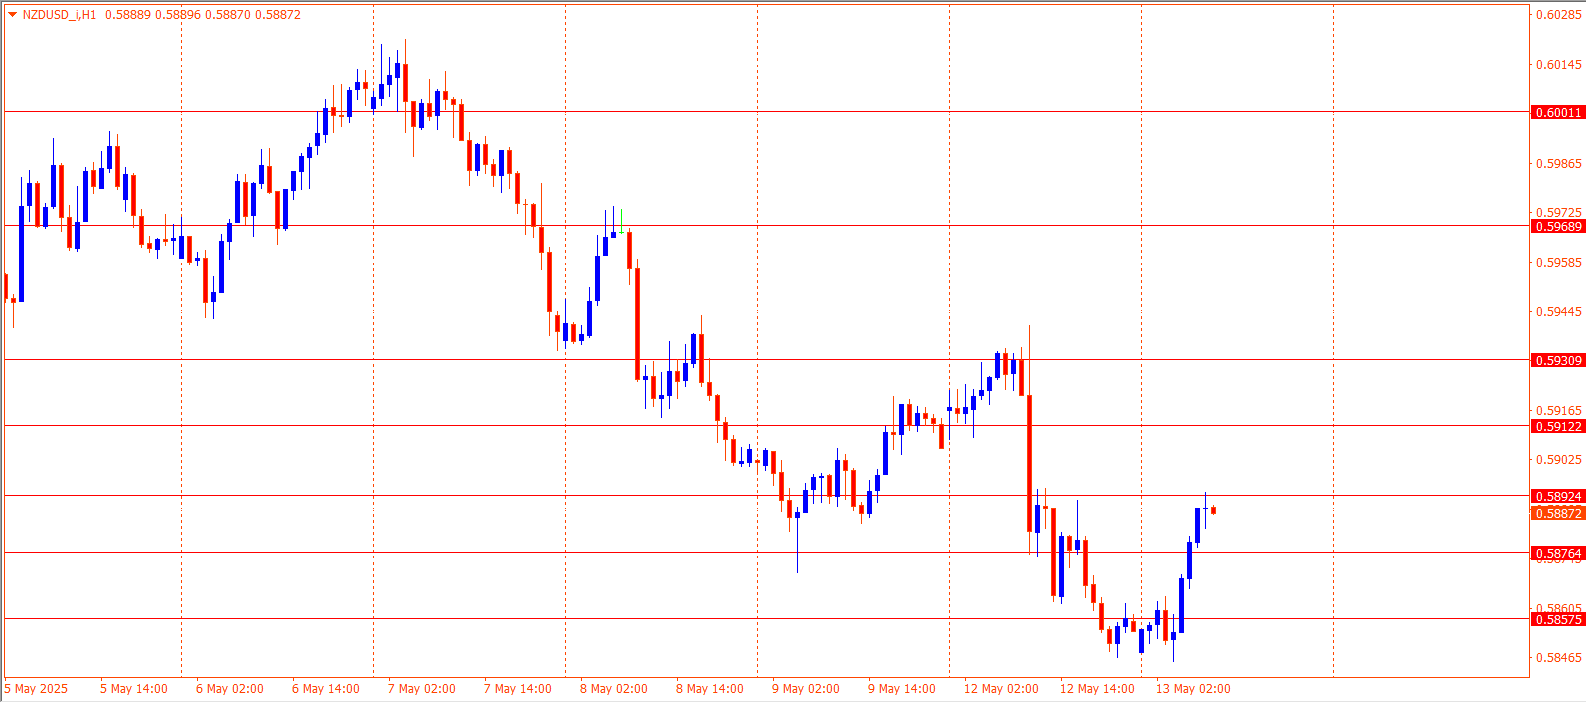Click the 0.59025 price scale value

point(1559,460)
